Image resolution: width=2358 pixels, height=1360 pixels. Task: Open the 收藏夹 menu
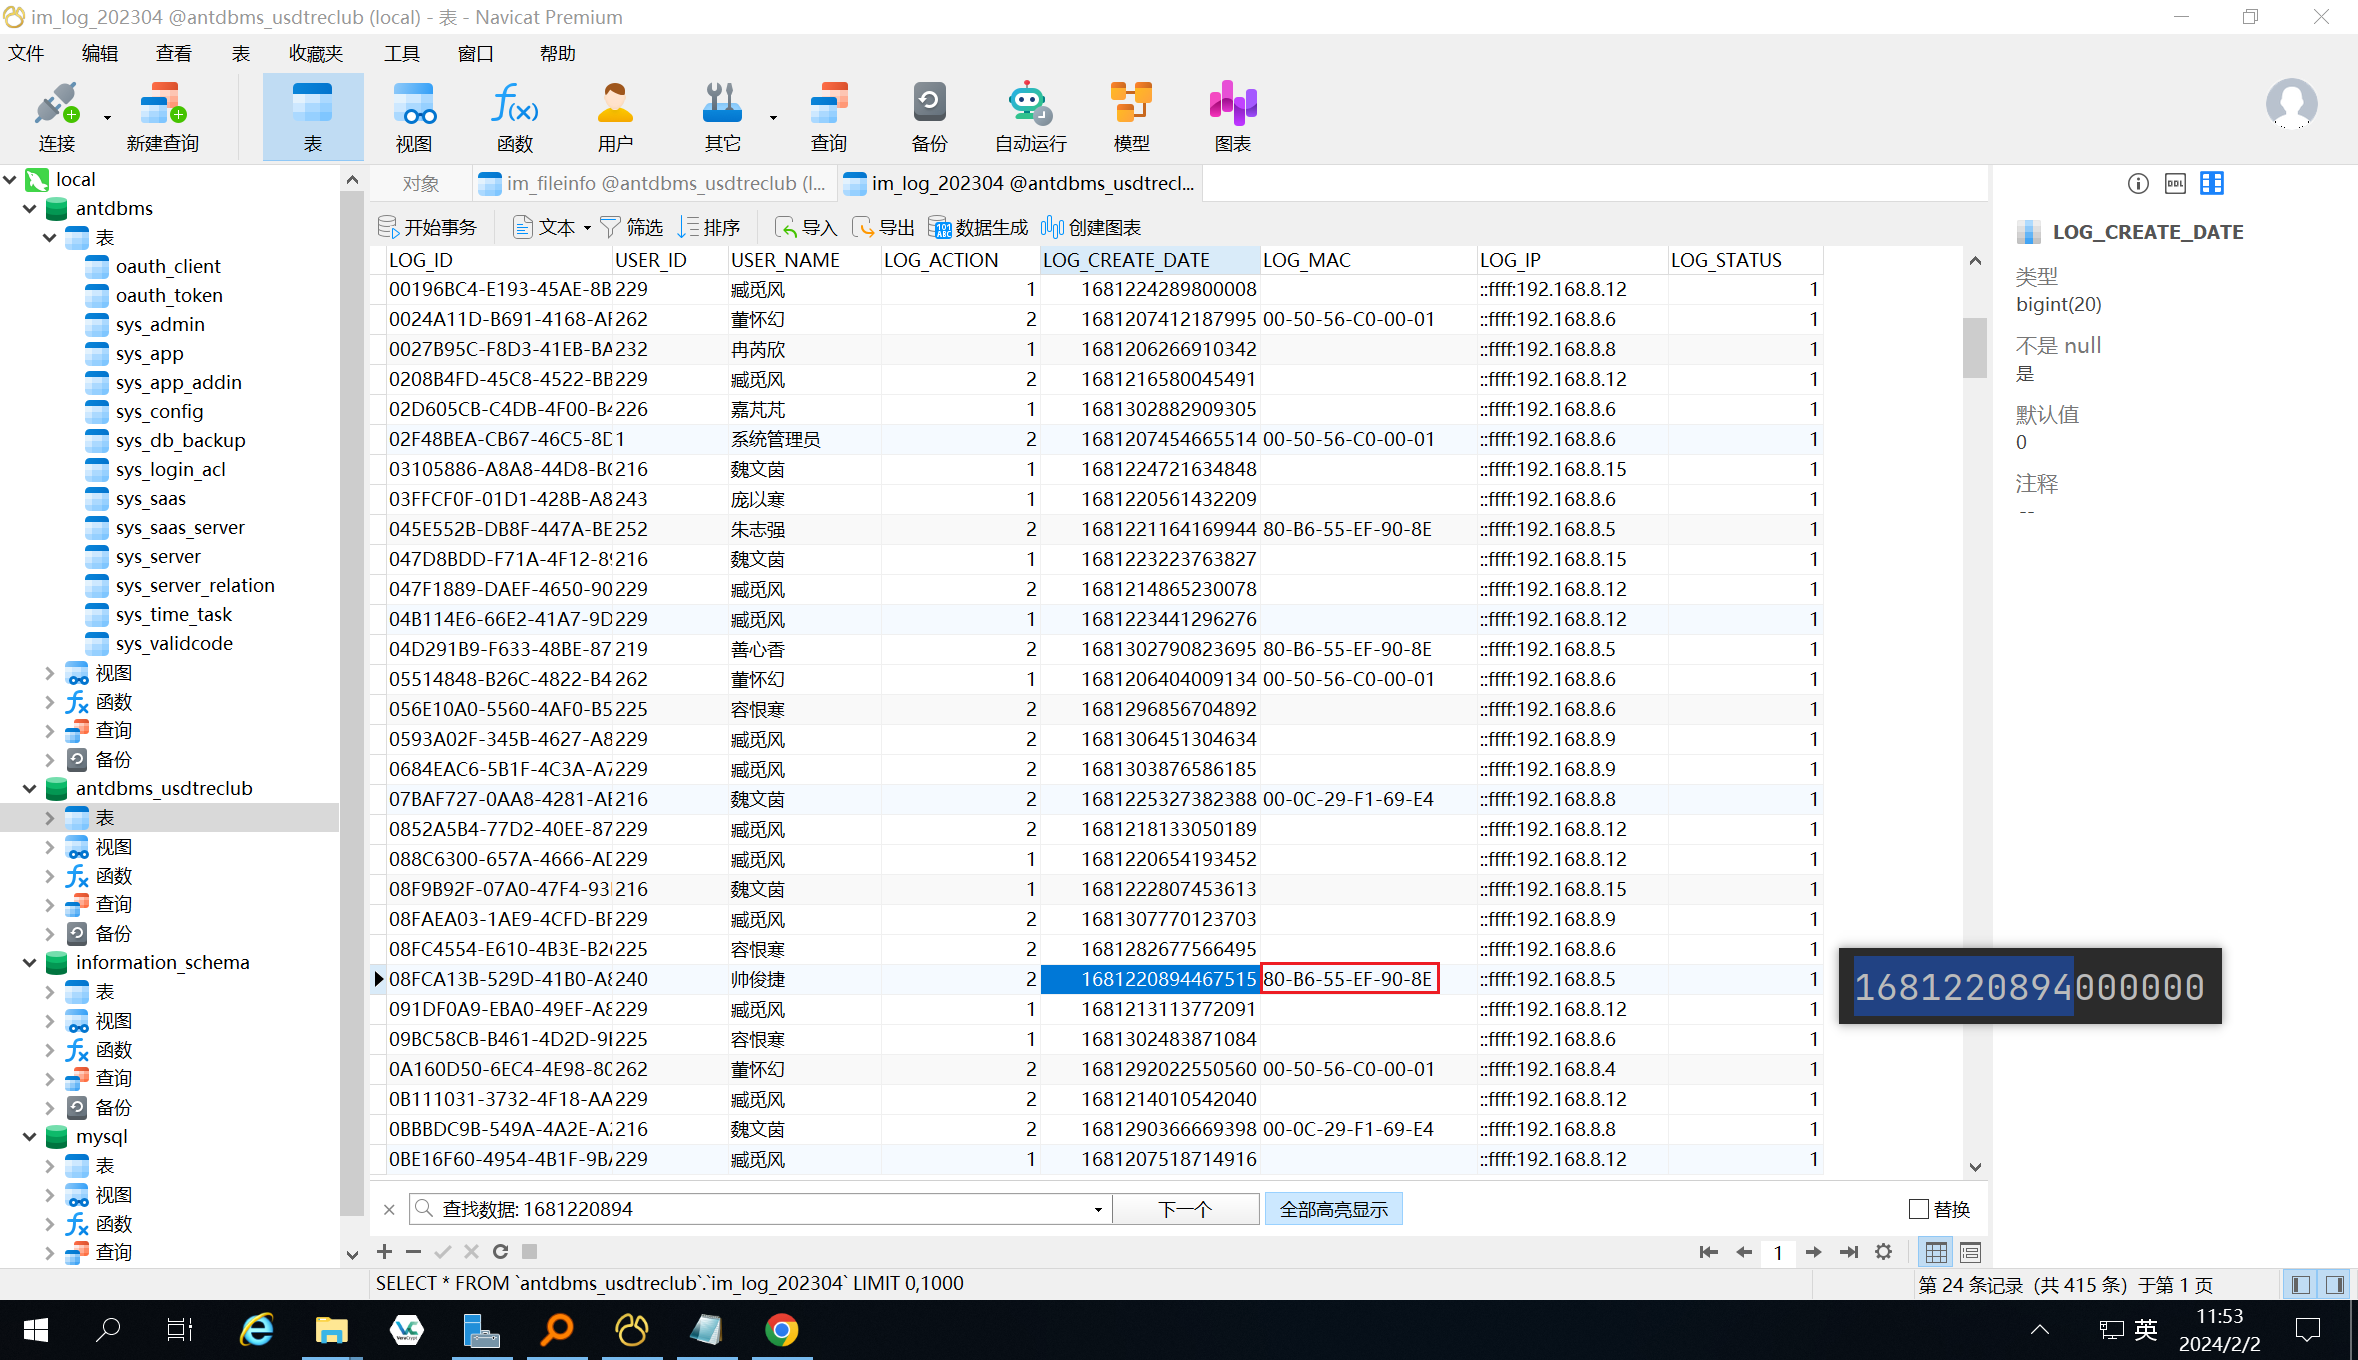point(316,53)
